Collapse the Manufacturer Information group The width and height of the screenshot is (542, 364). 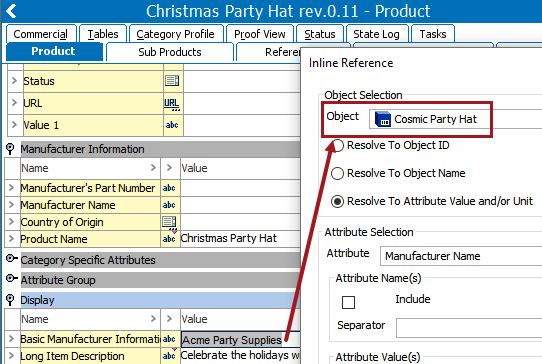[10, 149]
